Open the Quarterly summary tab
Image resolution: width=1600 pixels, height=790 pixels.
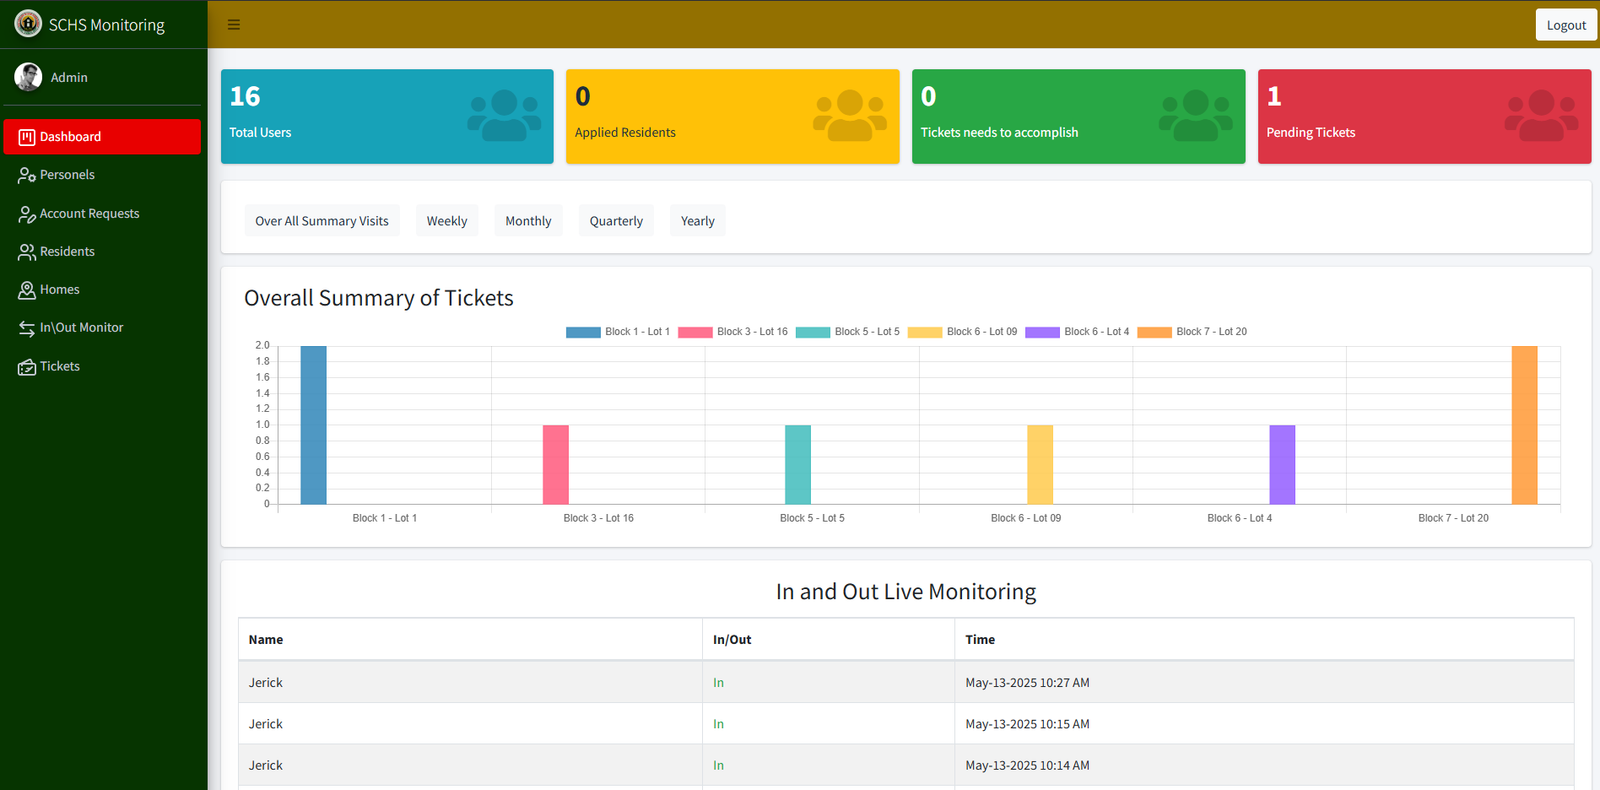(x=616, y=221)
